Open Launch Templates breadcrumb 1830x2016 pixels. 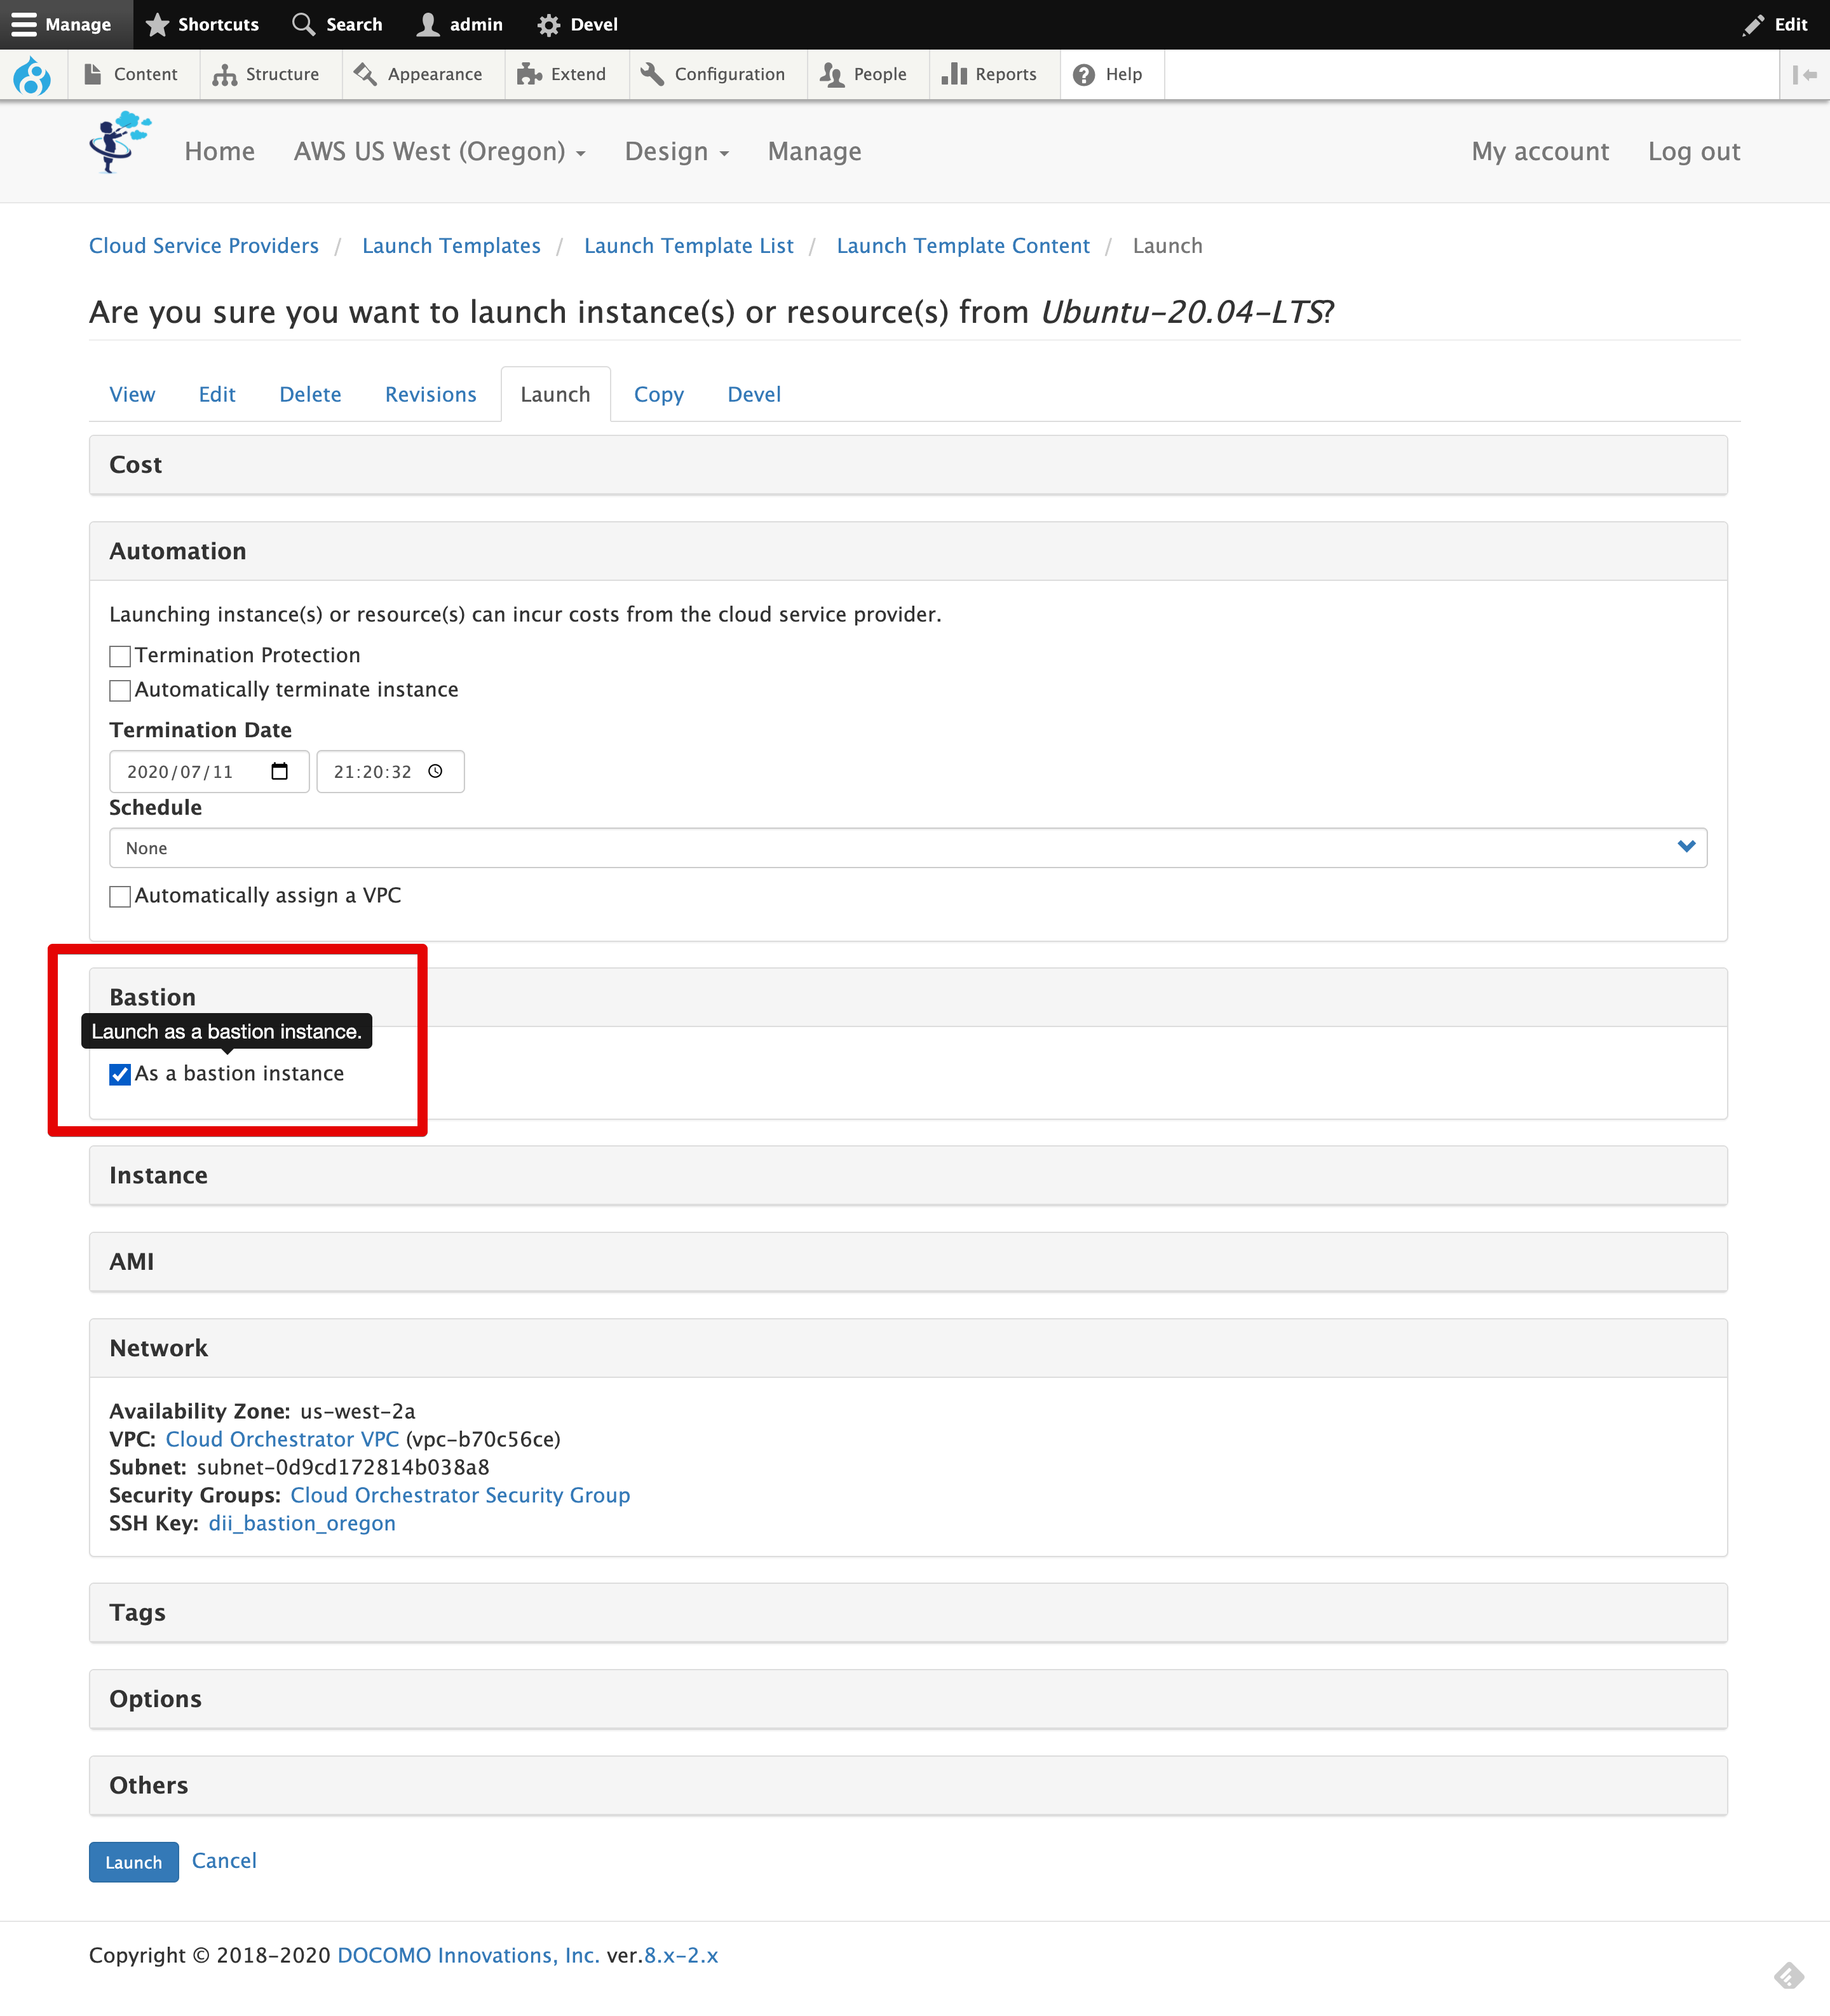[451, 246]
